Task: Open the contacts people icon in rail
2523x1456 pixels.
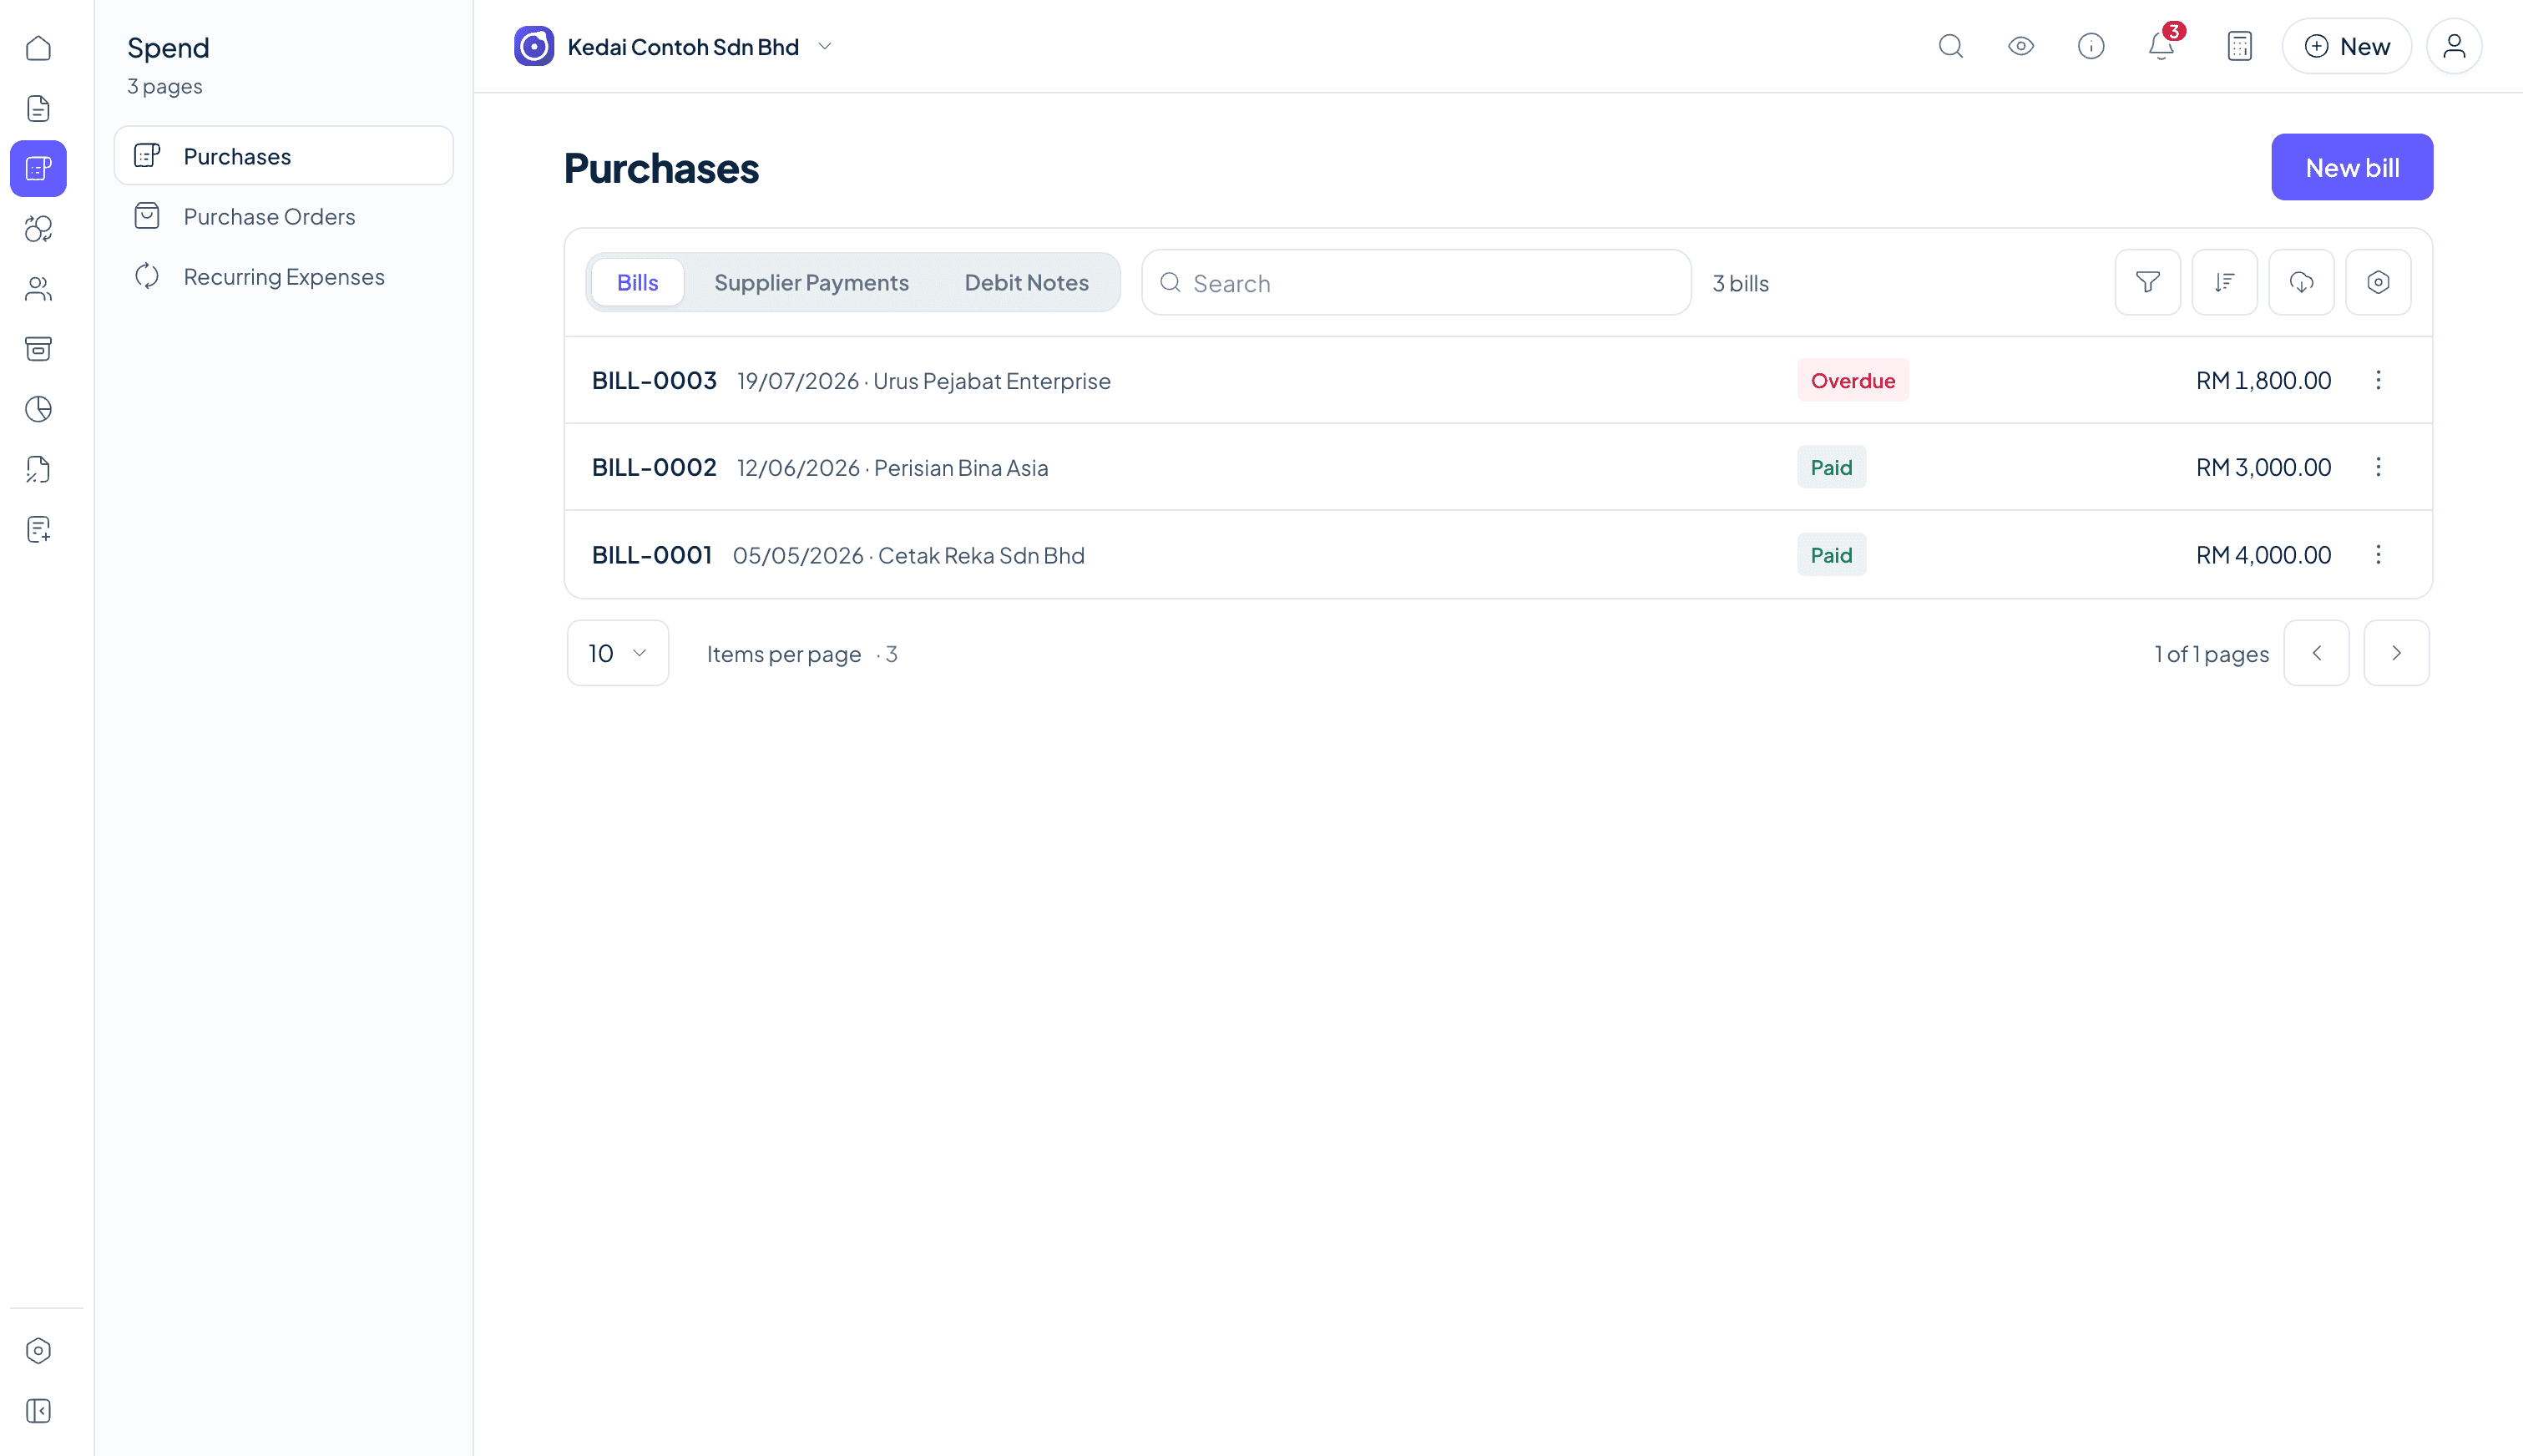Action: (x=38, y=289)
